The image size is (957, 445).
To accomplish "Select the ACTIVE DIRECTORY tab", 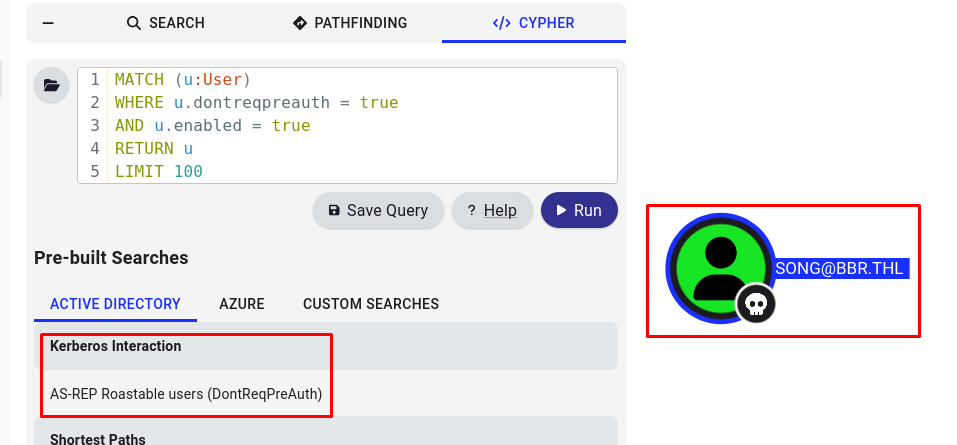I will 115,303.
